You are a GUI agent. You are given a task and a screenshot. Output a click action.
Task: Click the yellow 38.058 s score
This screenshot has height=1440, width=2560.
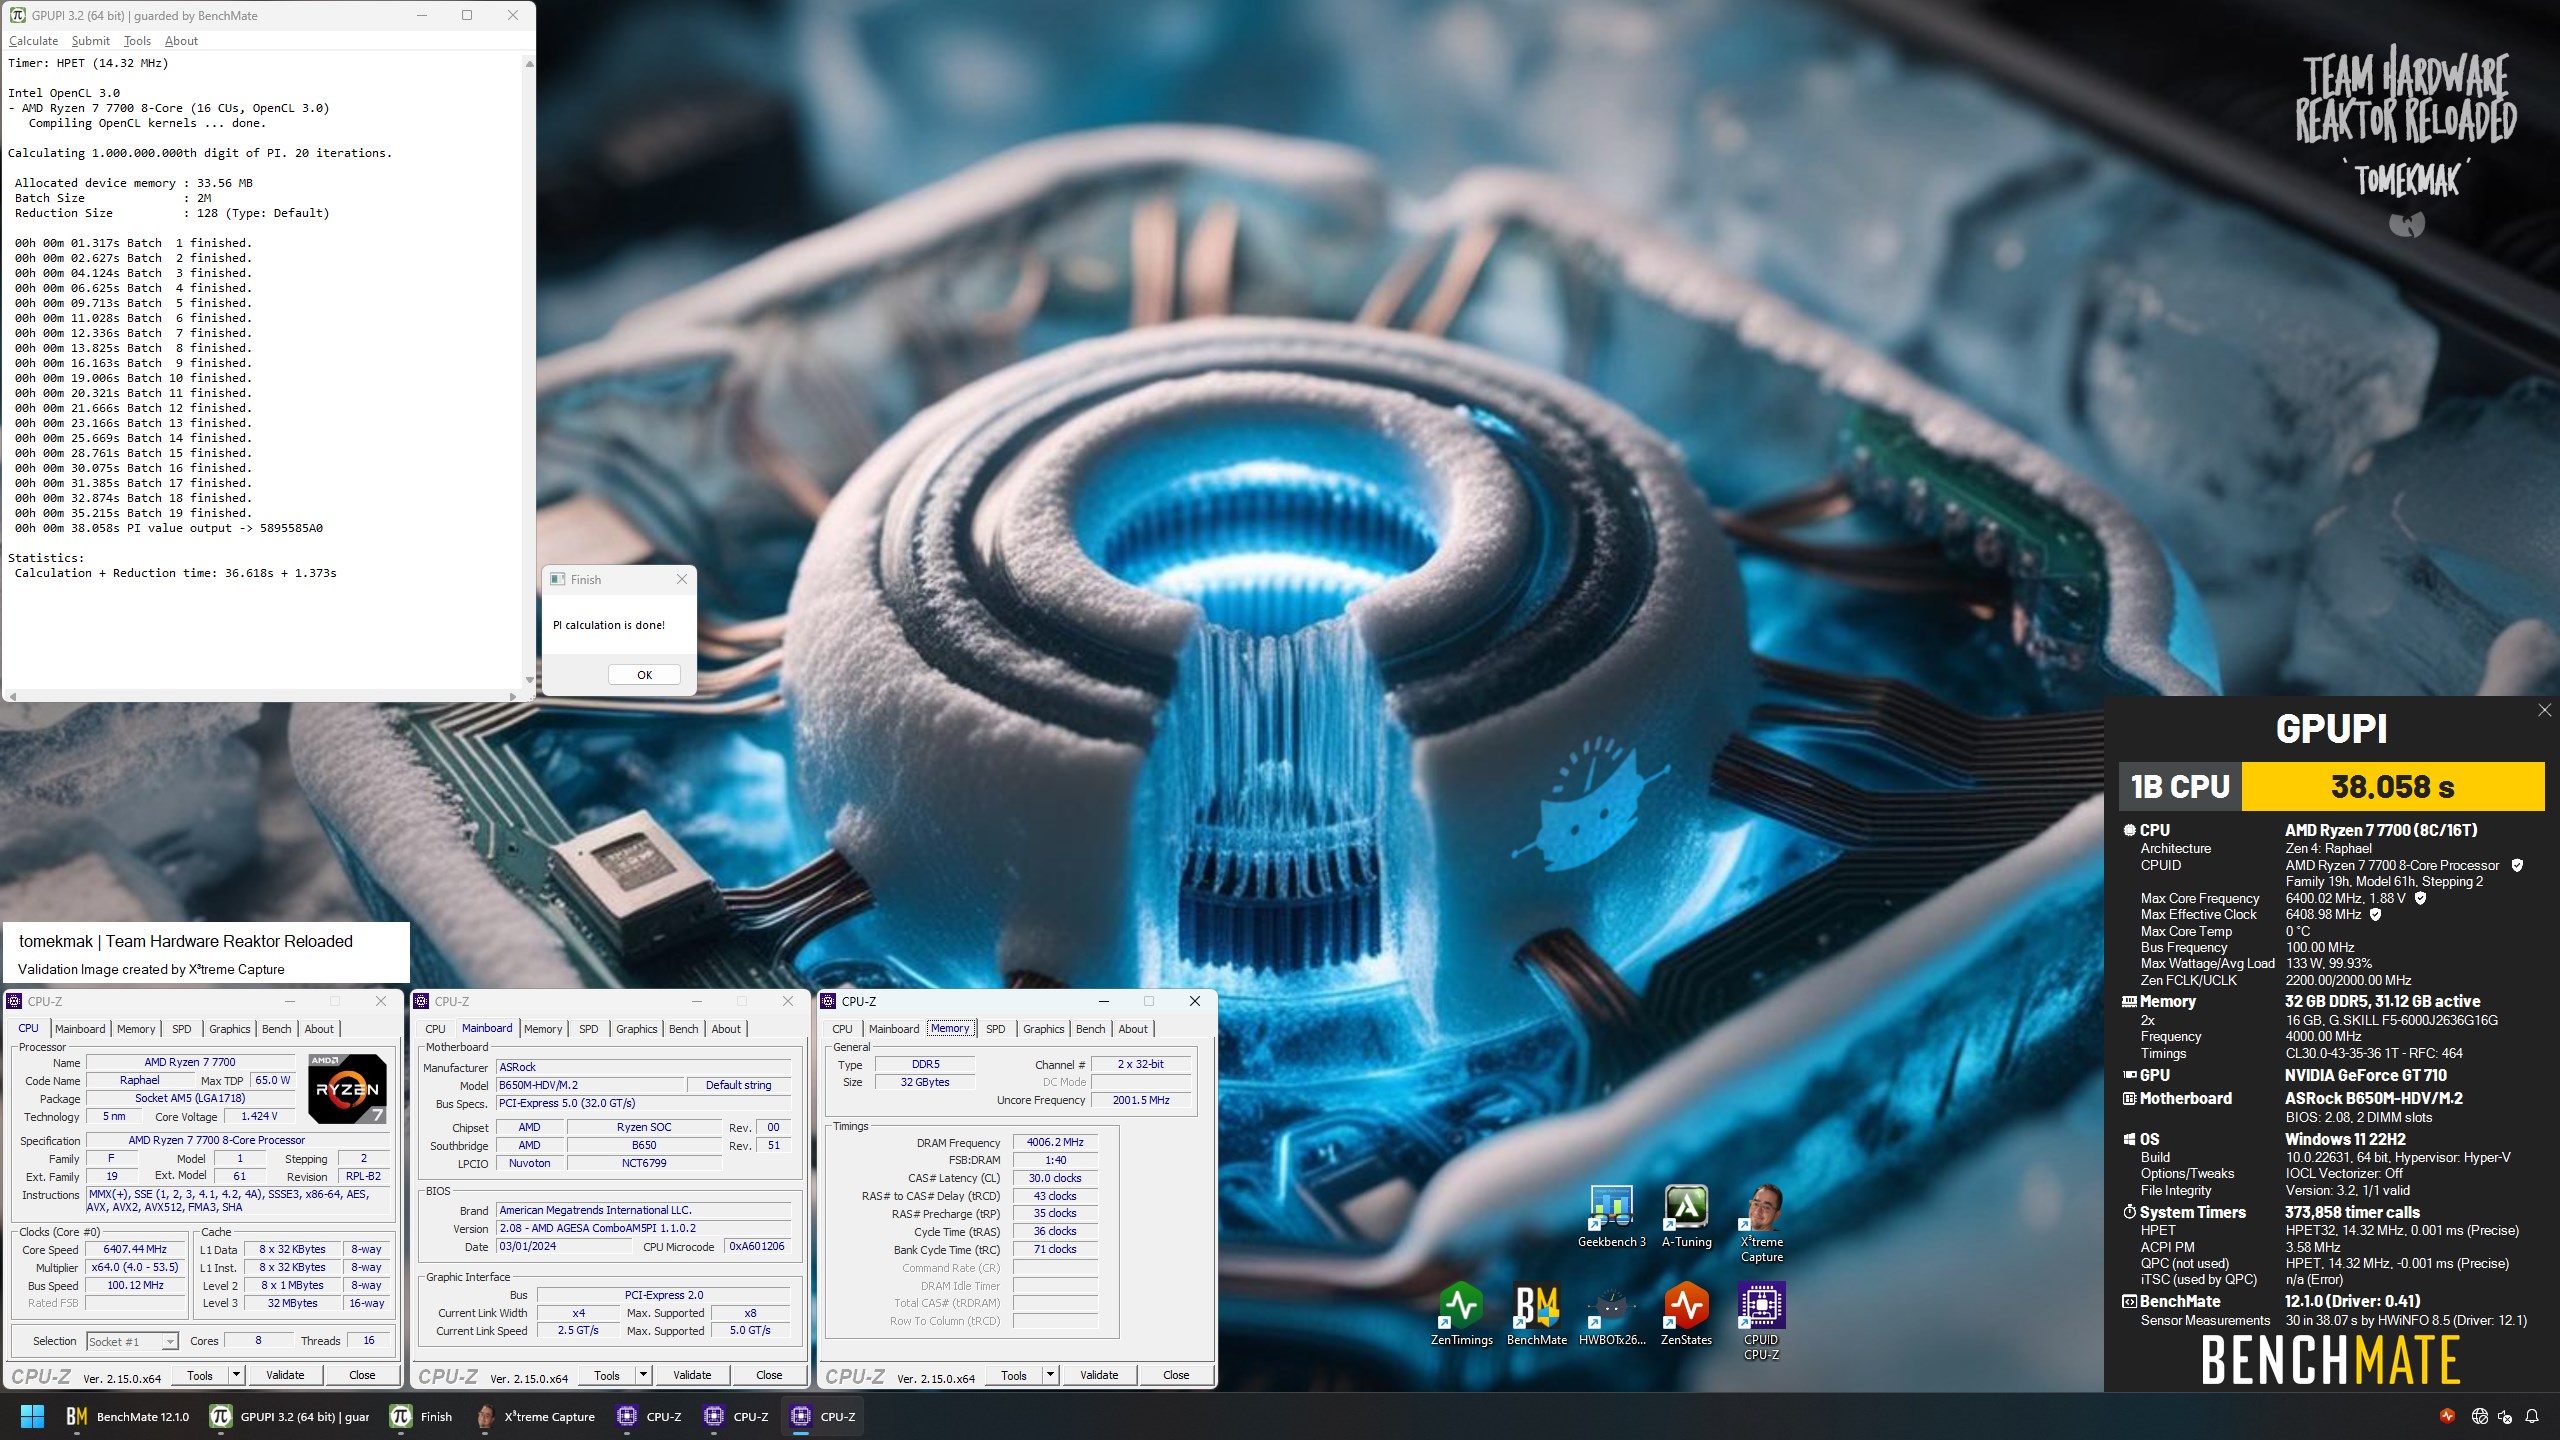click(2392, 787)
